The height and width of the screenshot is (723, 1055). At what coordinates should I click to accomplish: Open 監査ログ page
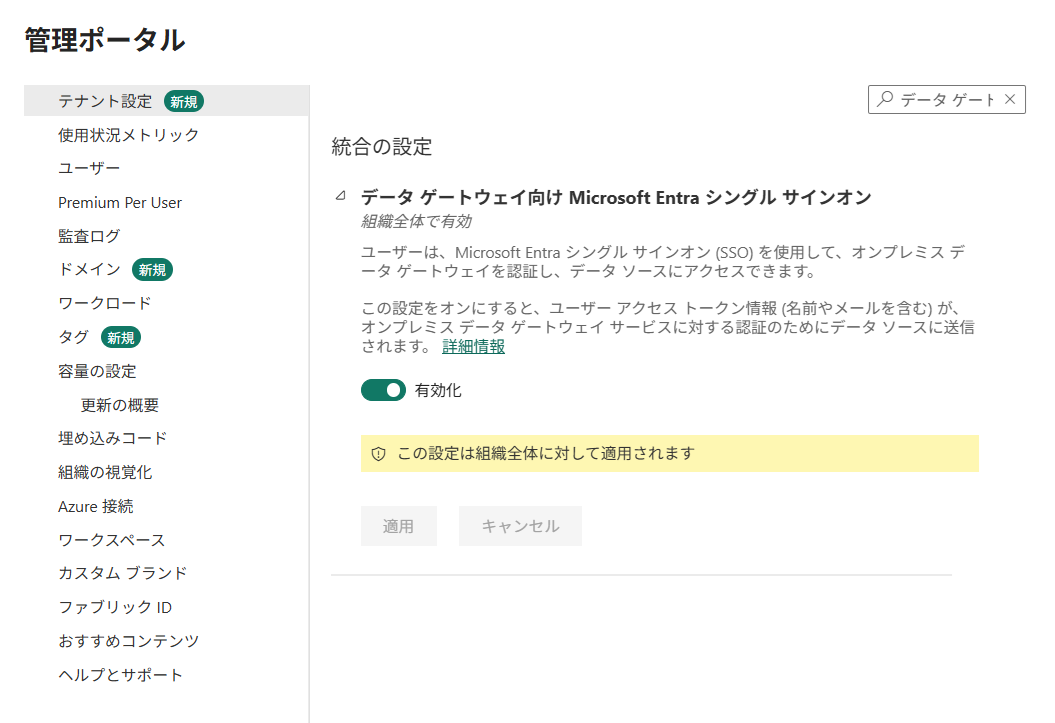coord(89,236)
